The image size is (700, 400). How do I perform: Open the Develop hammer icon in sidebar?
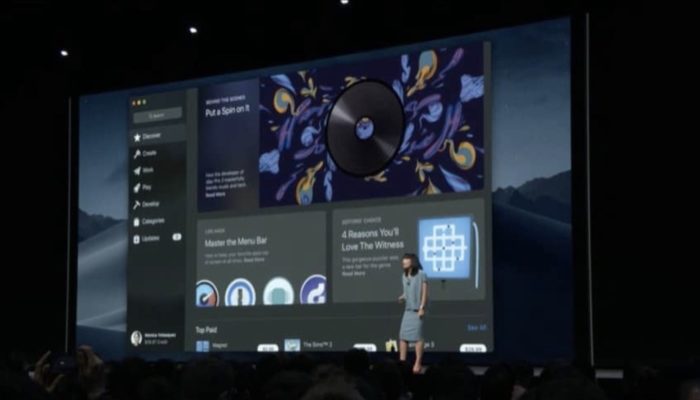click(x=137, y=205)
